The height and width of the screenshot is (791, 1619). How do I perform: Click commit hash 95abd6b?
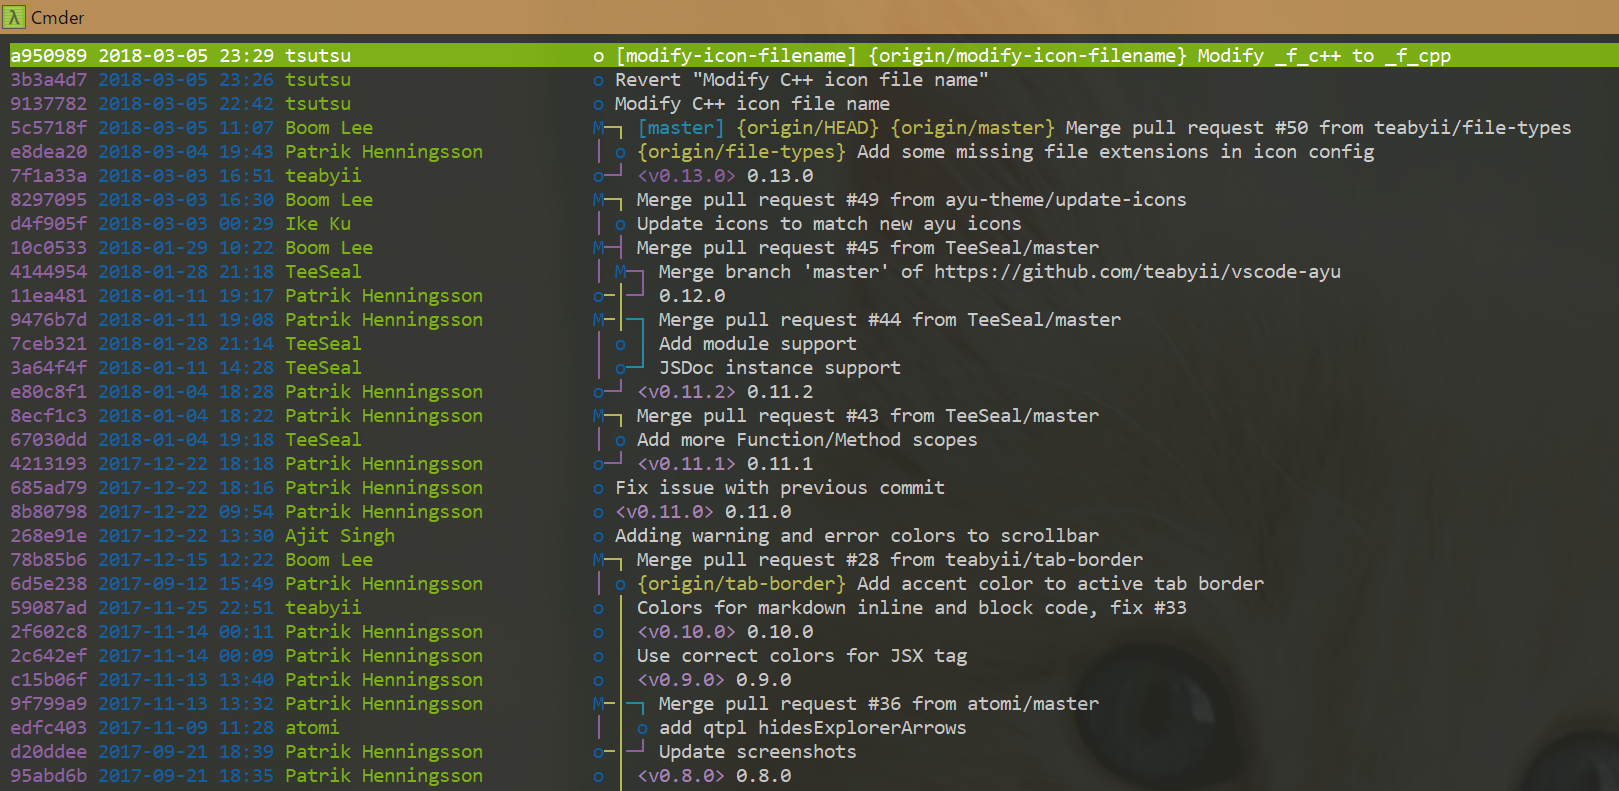(x=48, y=776)
